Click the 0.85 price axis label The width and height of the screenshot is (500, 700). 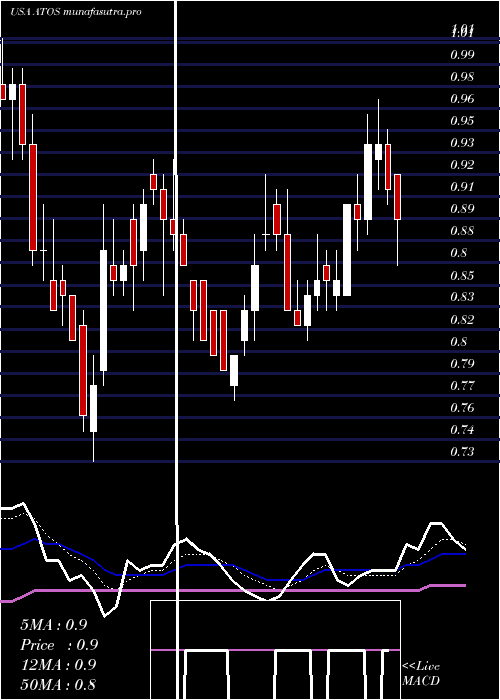(x=462, y=275)
